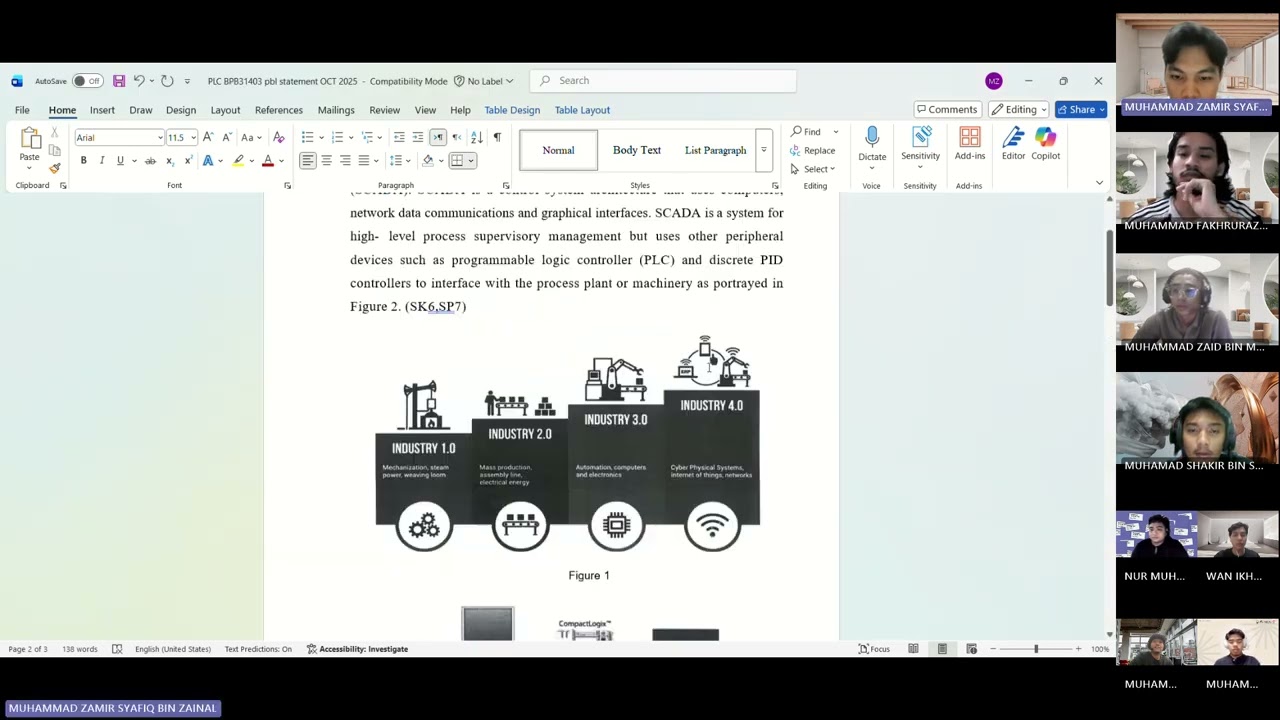1280x720 pixels.
Task: Open the Table Design tab
Action: tap(512, 110)
